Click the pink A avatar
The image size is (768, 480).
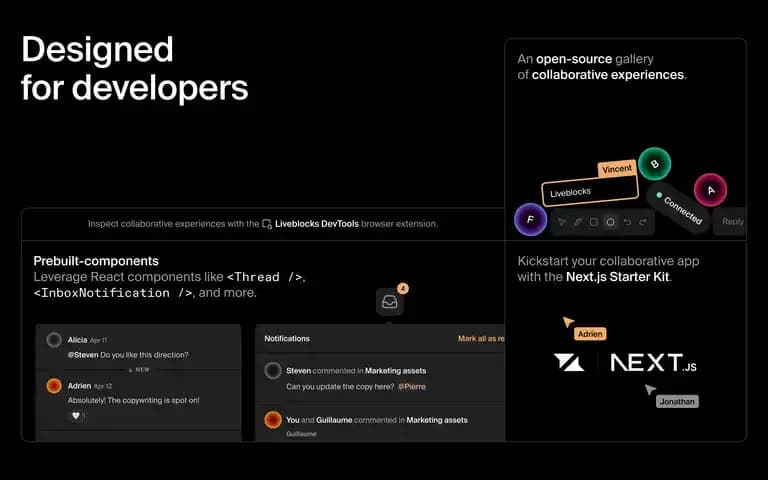(710, 190)
